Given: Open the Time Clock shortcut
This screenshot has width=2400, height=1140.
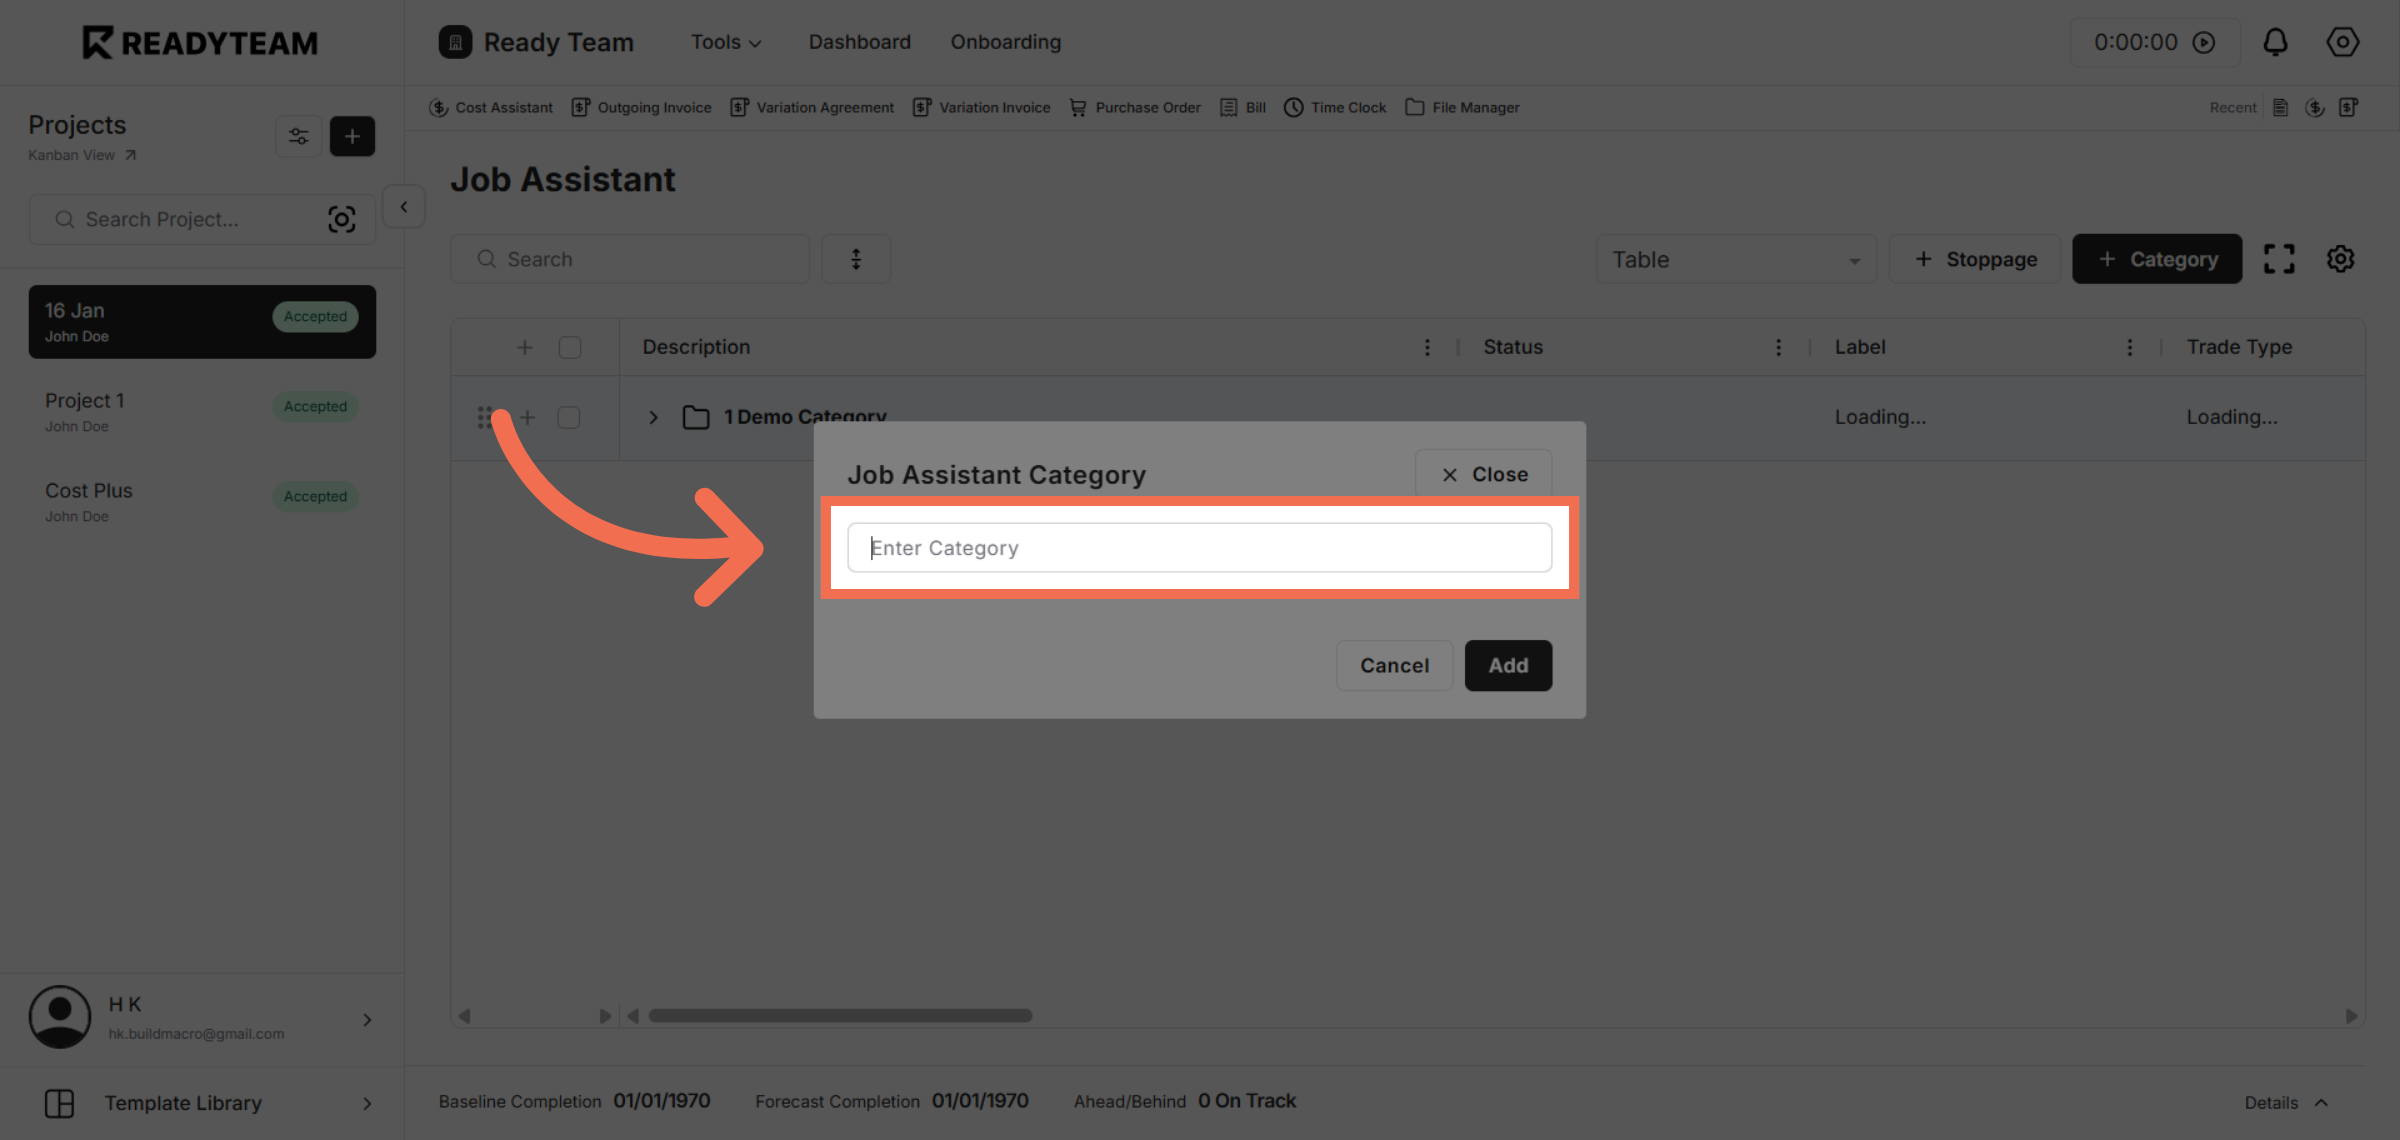Looking at the screenshot, I should tap(1335, 107).
